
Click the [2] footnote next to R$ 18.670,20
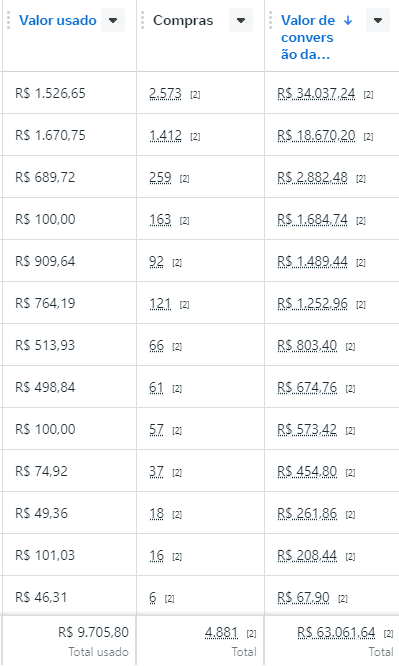pyautogui.click(x=368, y=136)
